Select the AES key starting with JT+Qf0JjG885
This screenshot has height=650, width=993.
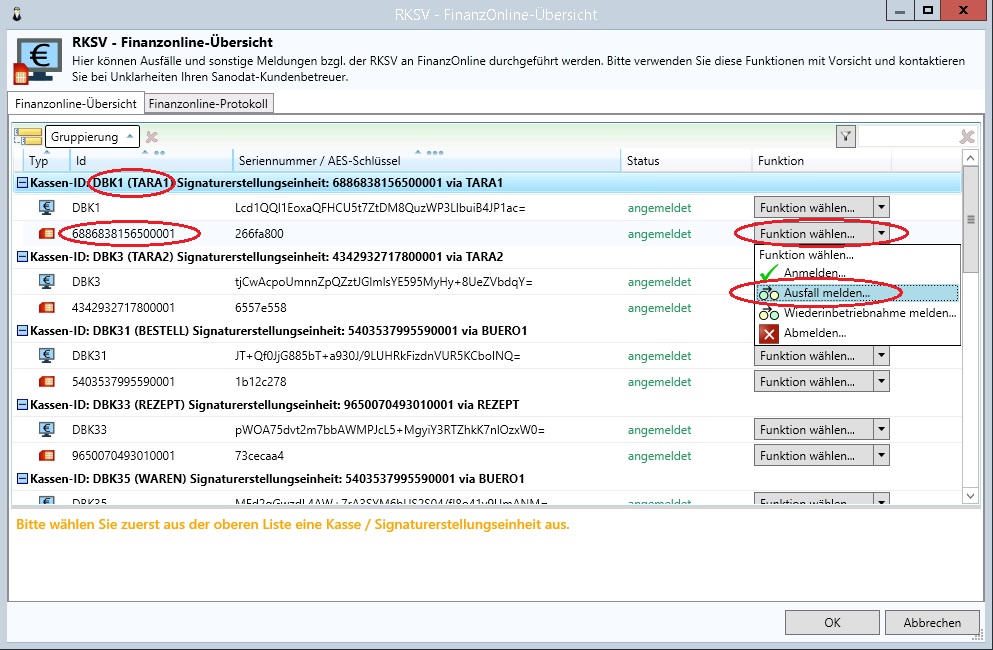click(377, 356)
